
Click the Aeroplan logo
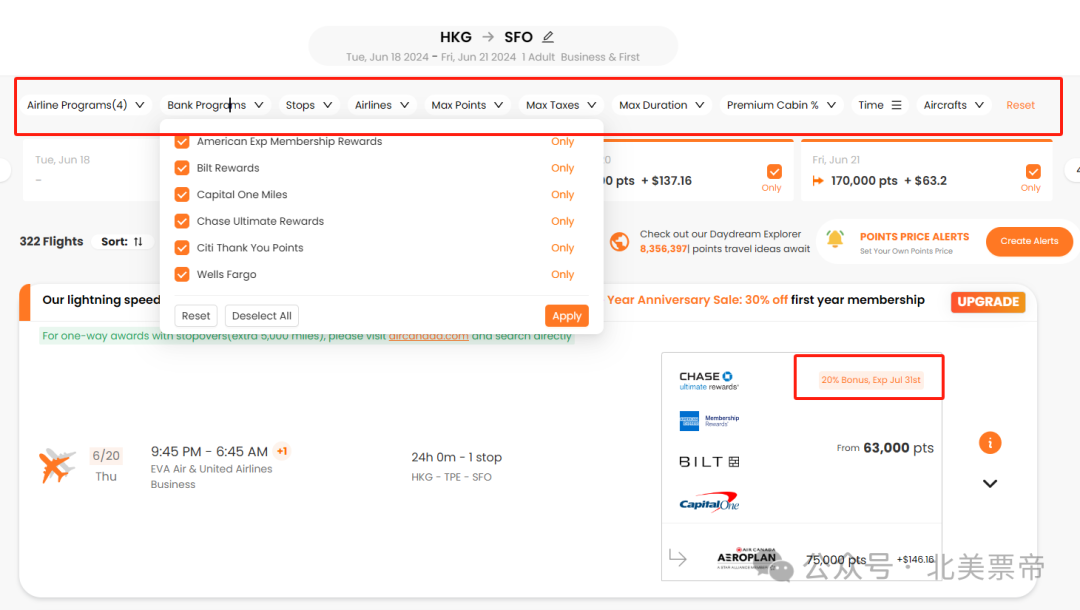[x=747, y=557]
